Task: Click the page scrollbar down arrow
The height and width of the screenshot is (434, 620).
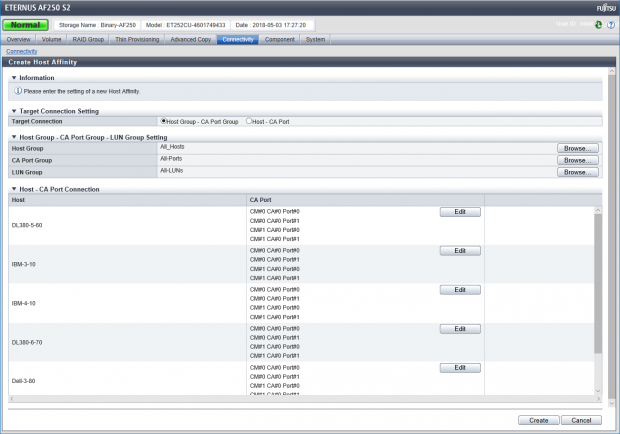Action: point(612,404)
